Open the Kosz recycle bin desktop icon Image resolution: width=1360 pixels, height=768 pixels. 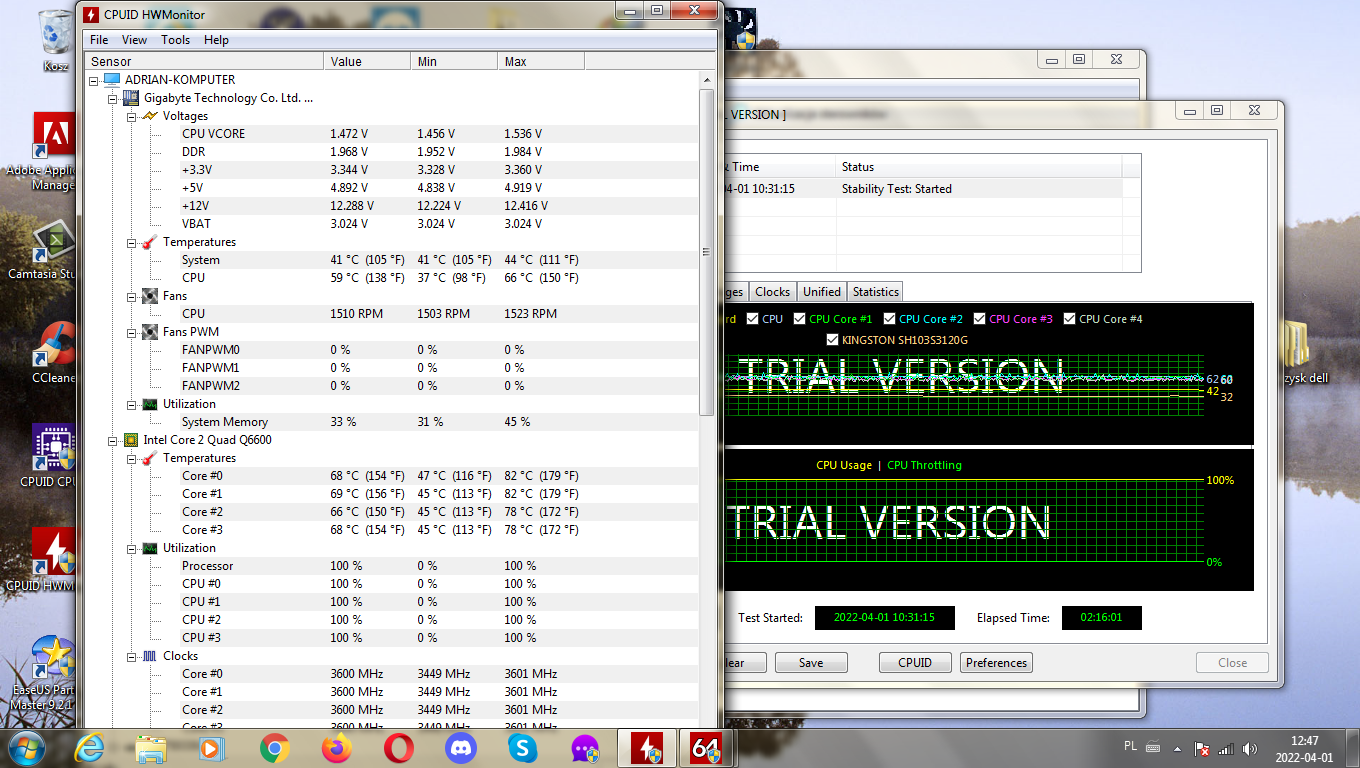(x=55, y=40)
